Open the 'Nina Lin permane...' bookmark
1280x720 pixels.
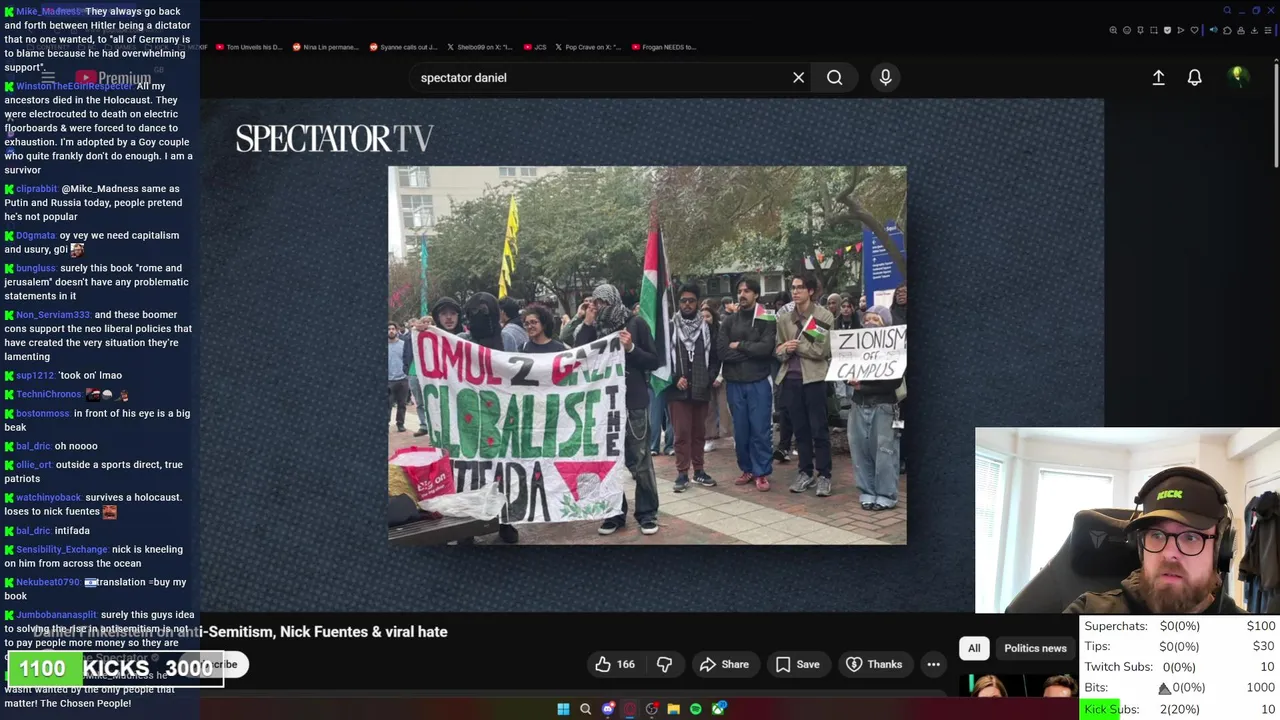(x=326, y=47)
